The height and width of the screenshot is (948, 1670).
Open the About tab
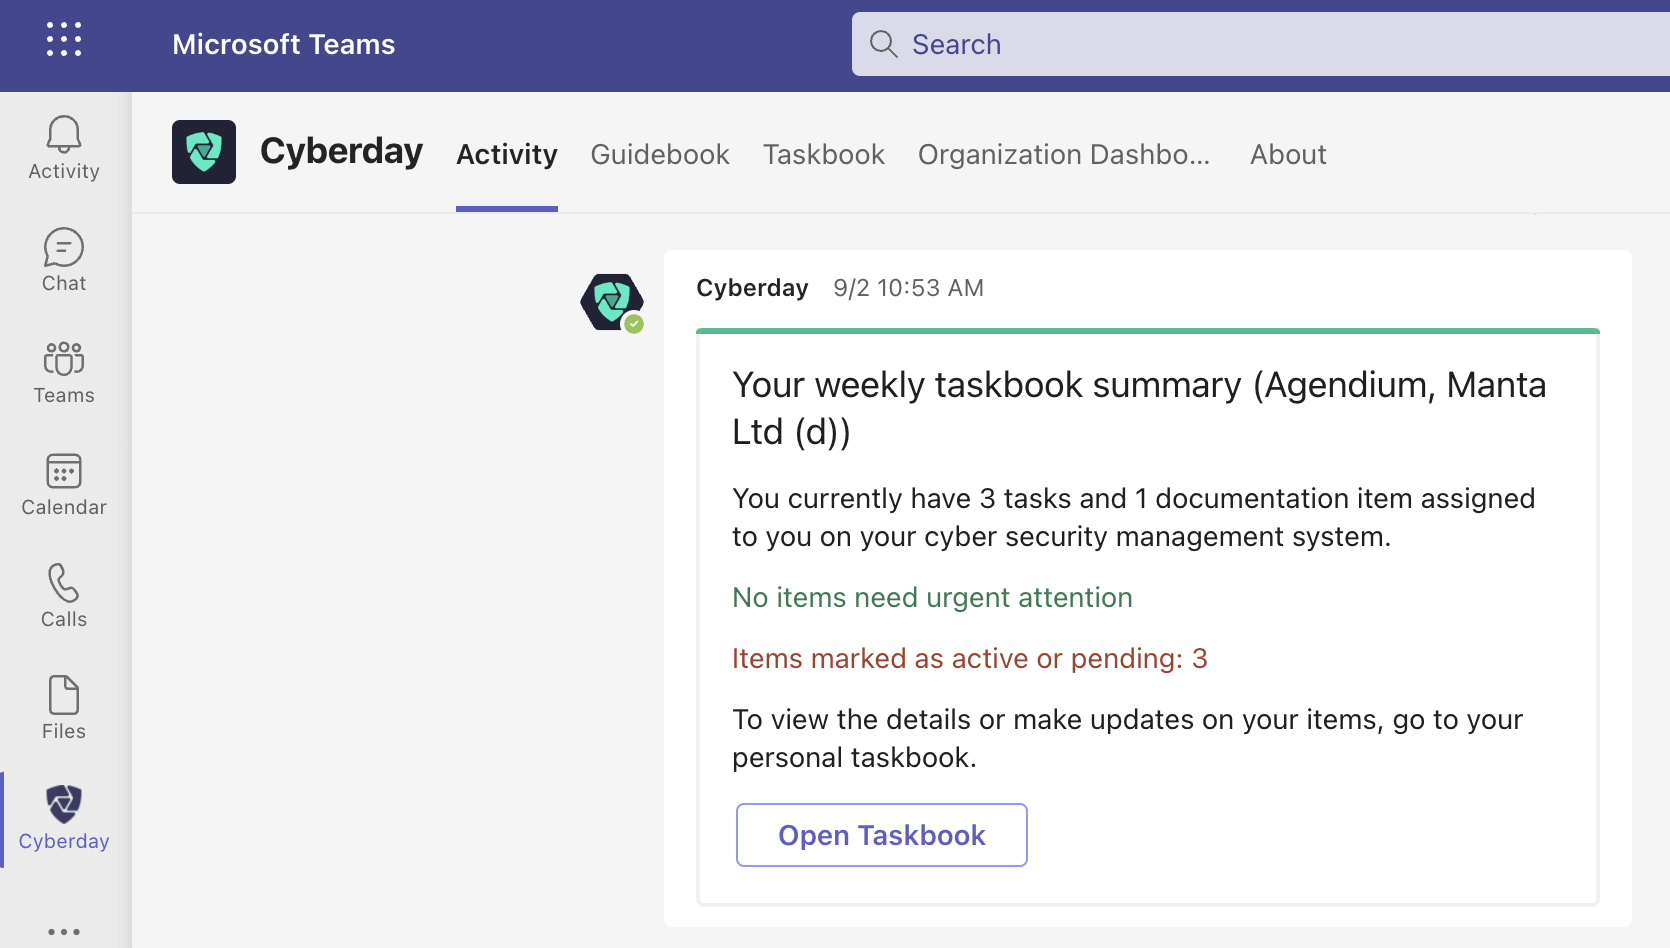coord(1288,154)
